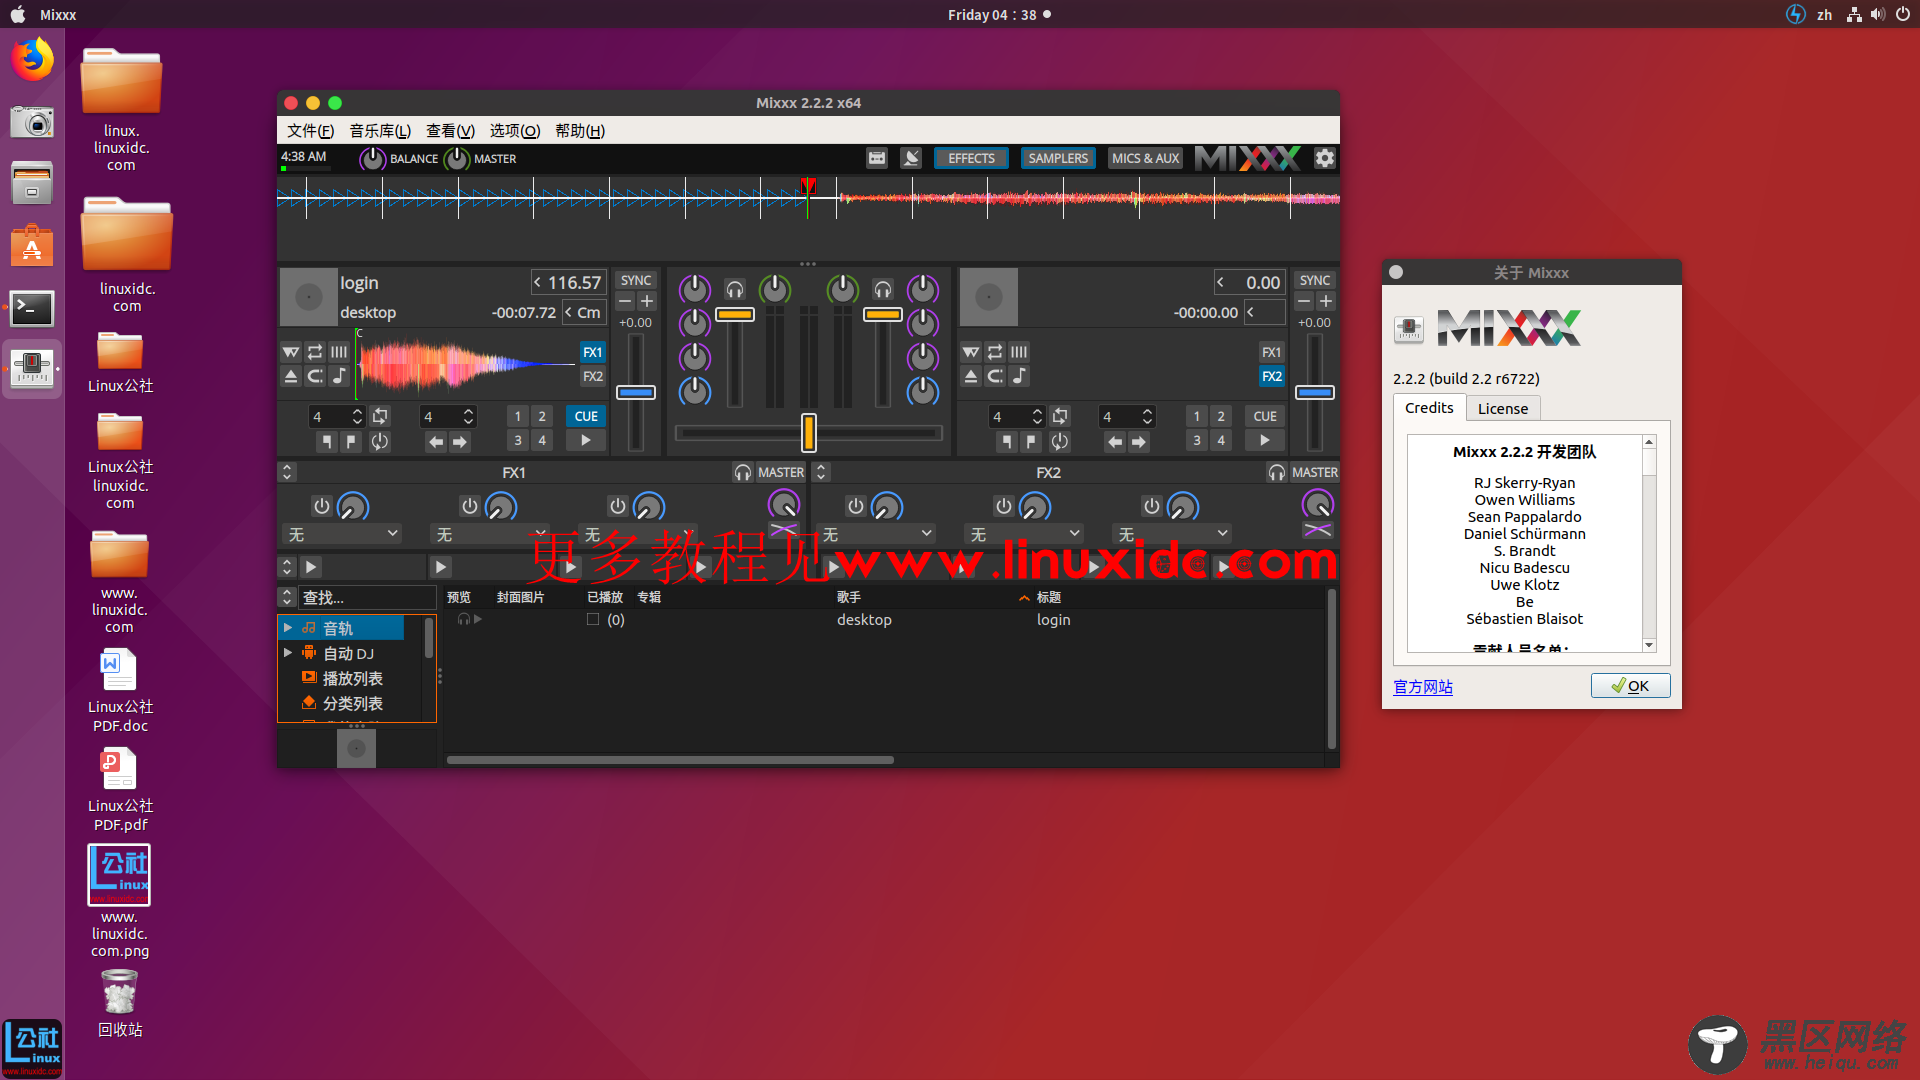The width and height of the screenshot is (1920, 1080).
Task: Click FX1 headphone icon
Action: pyautogui.click(x=743, y=472)
